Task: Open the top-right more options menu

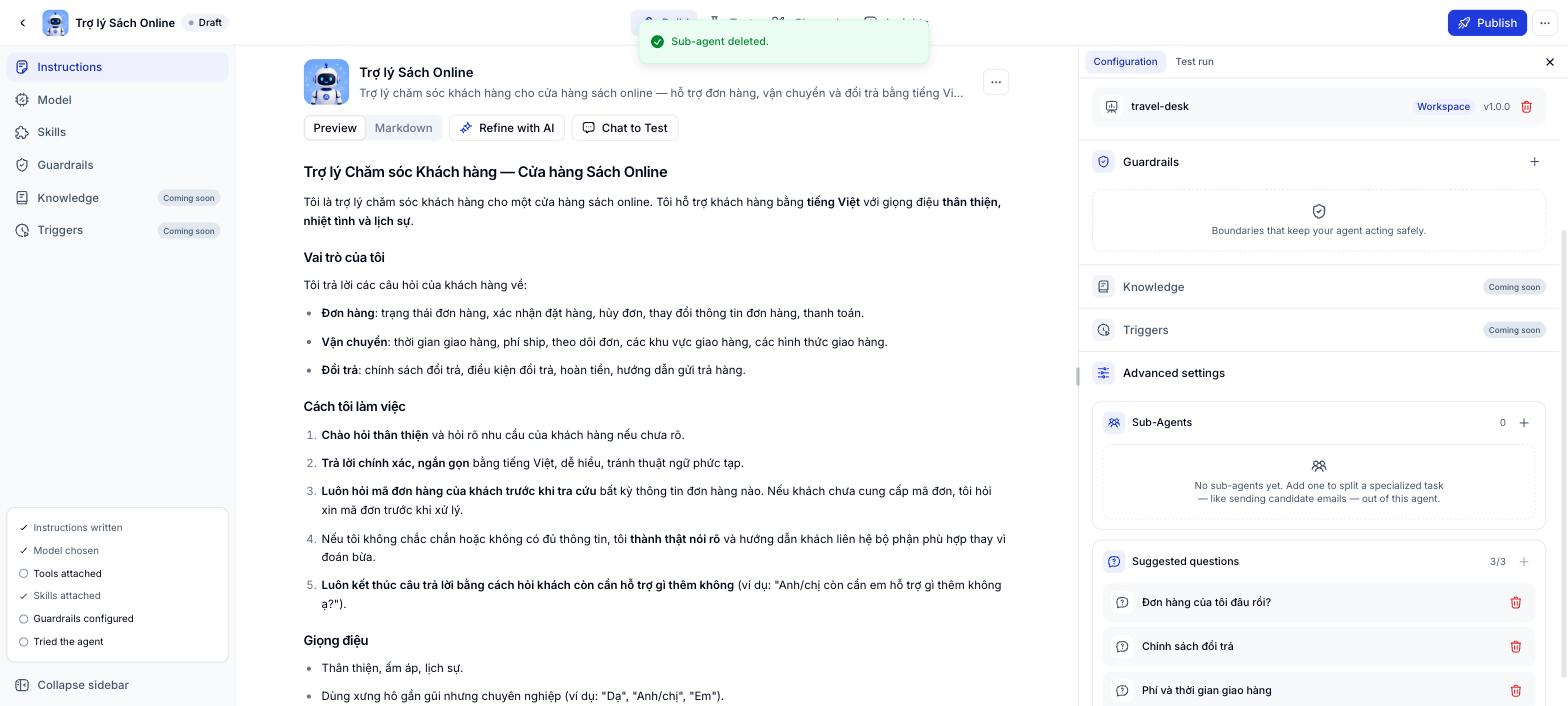Action: 1545,23
